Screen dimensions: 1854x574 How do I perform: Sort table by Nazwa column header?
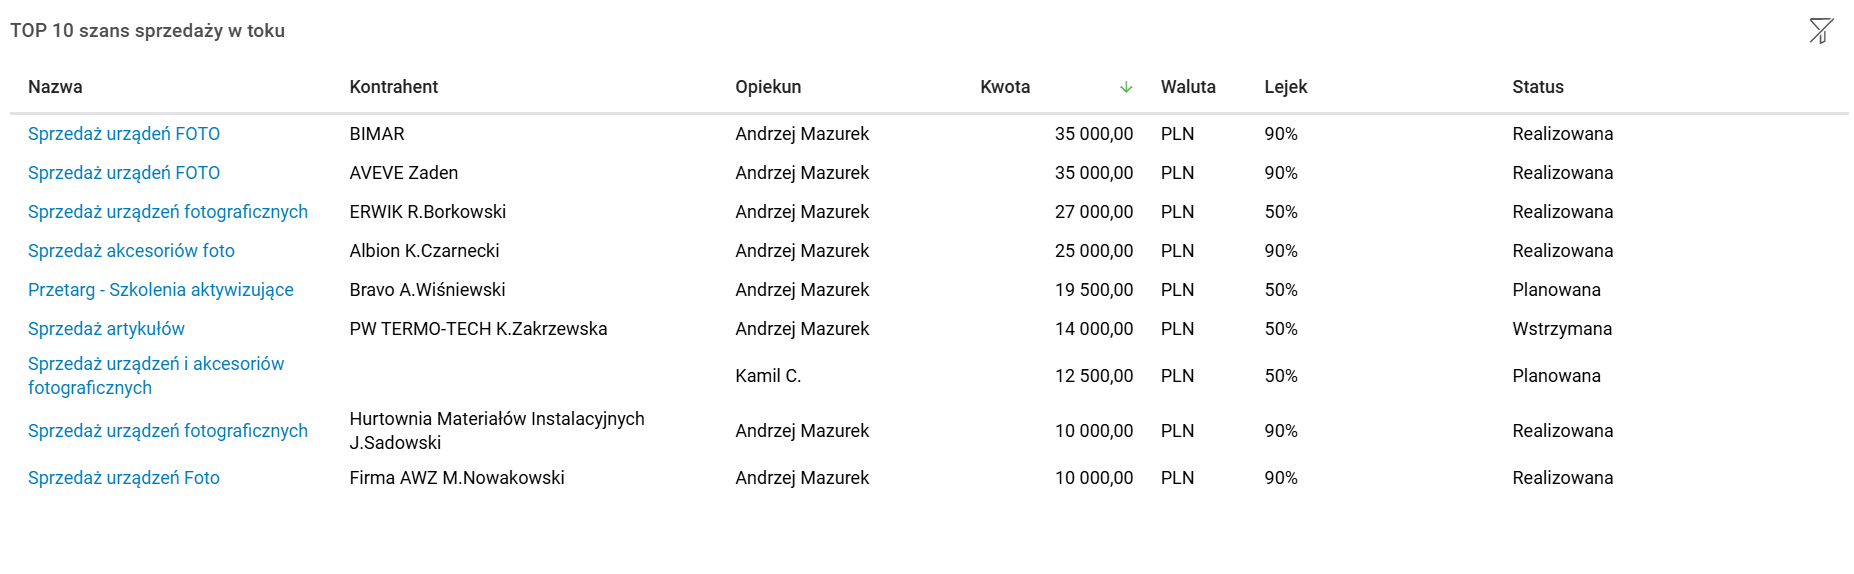pyautogui.click(x=55, y=87)
